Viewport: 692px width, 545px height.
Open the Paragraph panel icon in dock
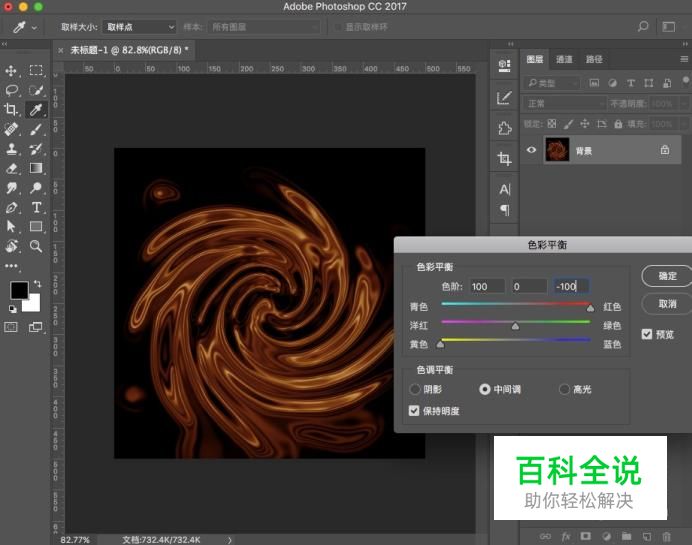pos(505,210)
